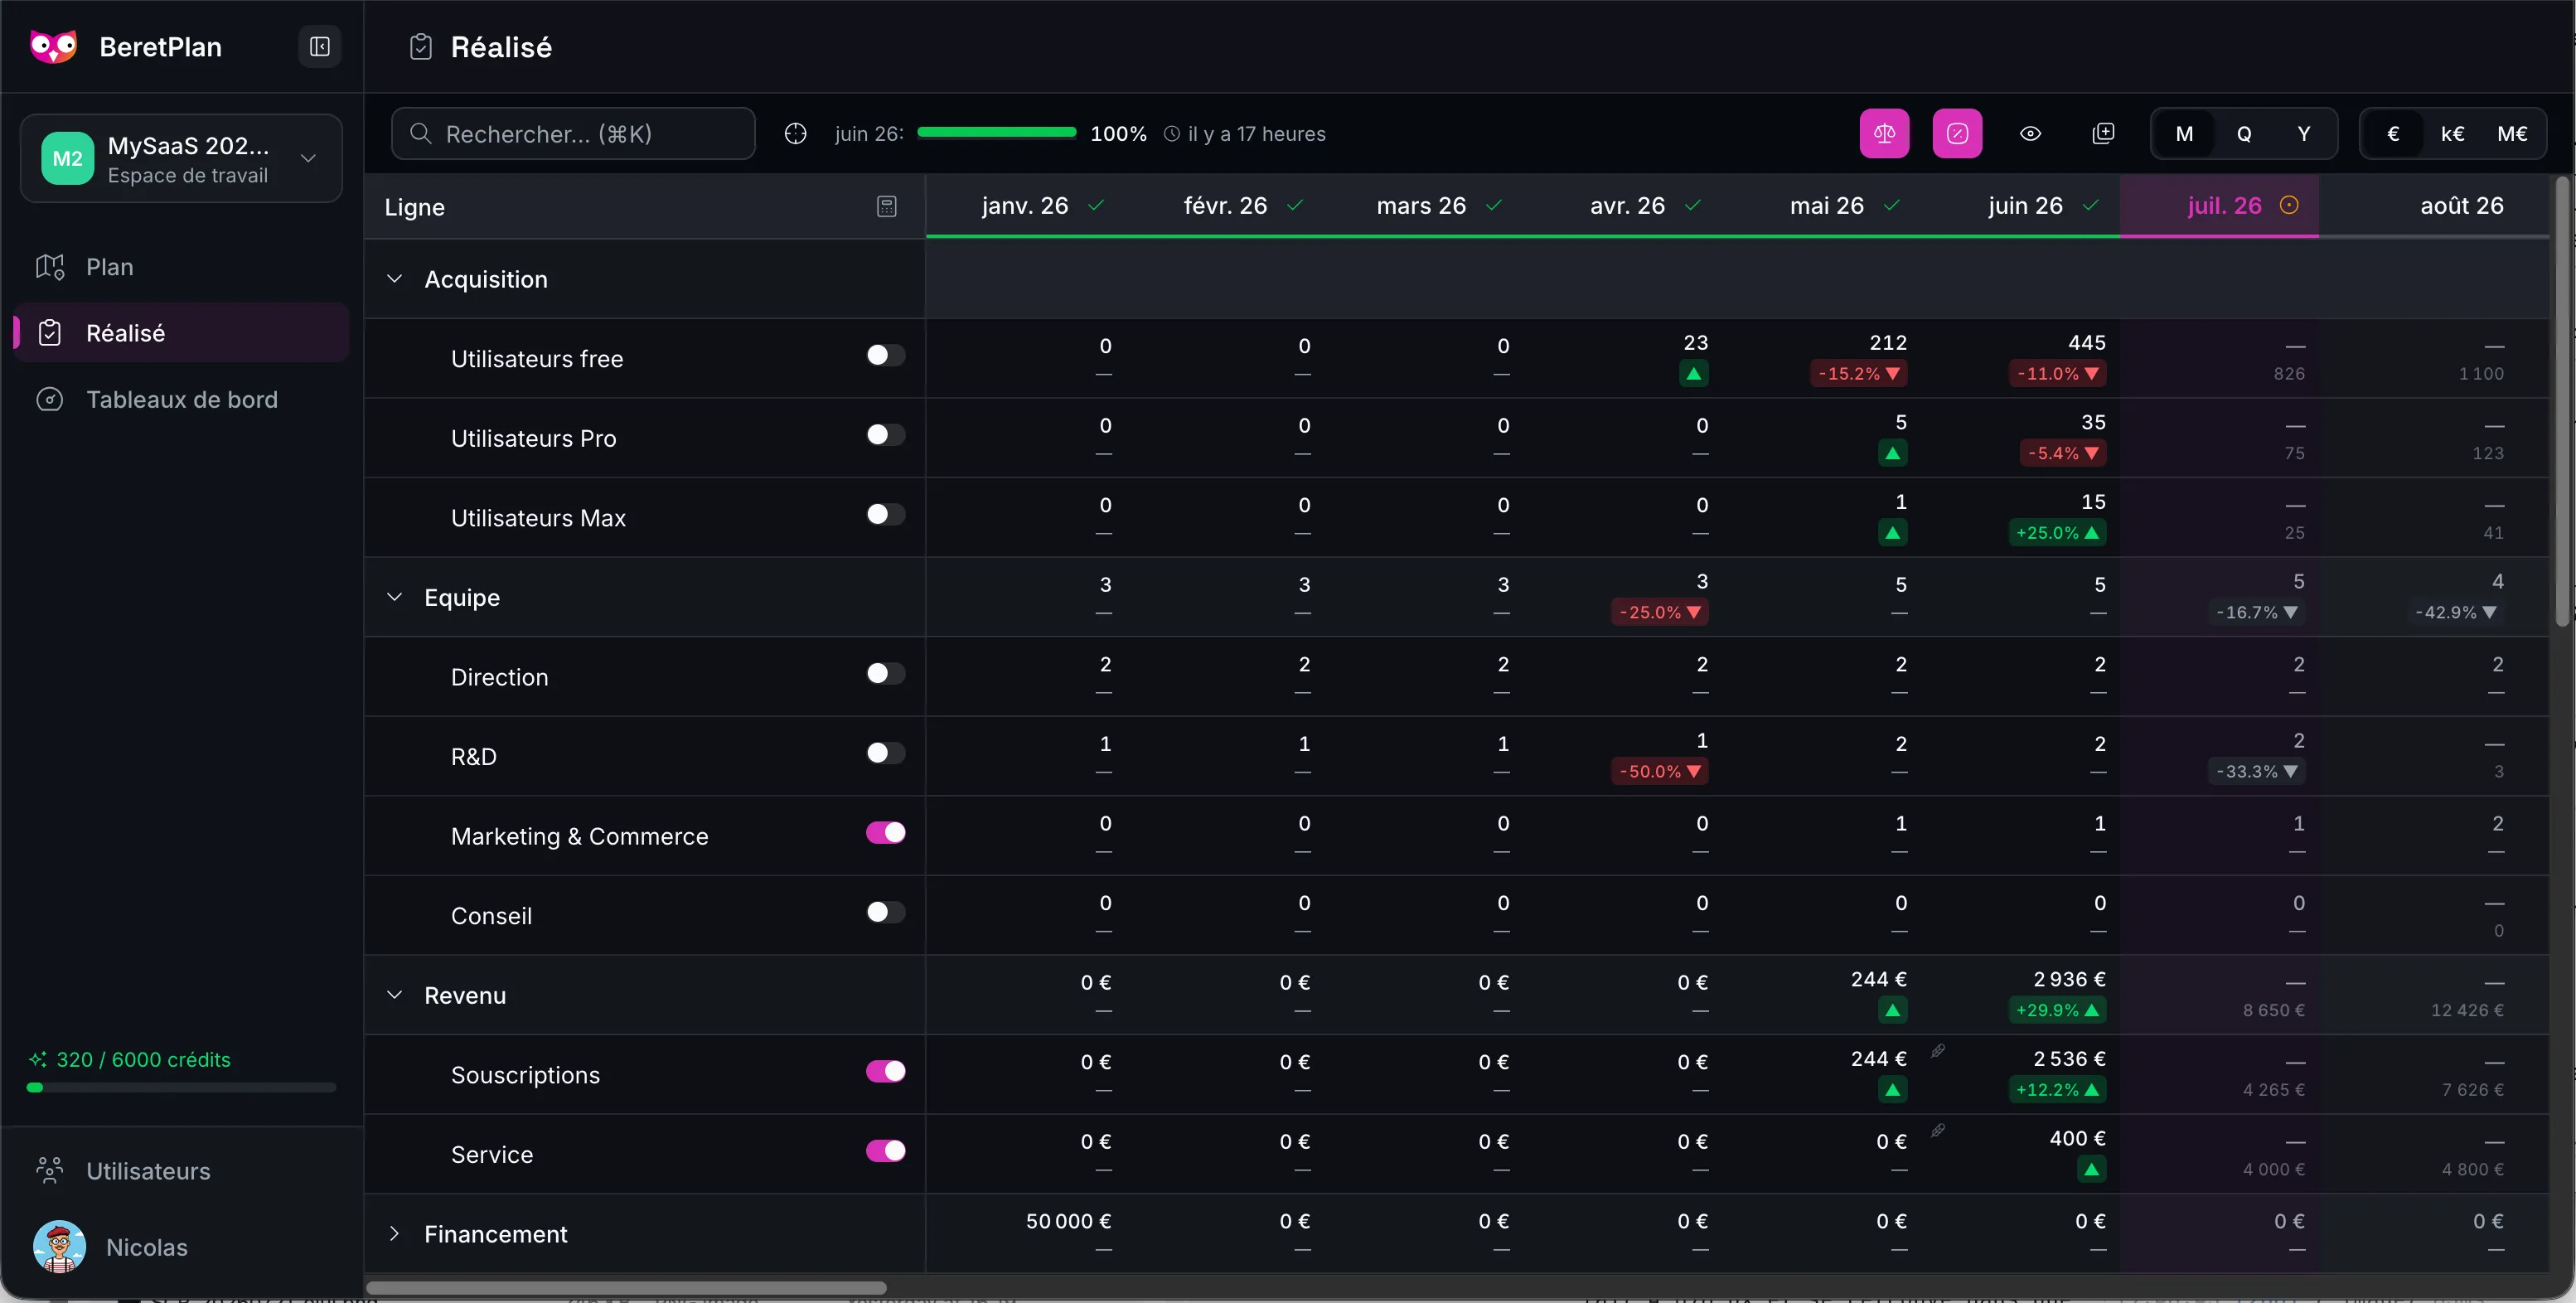Image resolution: width=2576 pixels, height=1303 pixels.
Task: Click the eye visibility icon in toolbar
Action: (x=2030, y=134)
